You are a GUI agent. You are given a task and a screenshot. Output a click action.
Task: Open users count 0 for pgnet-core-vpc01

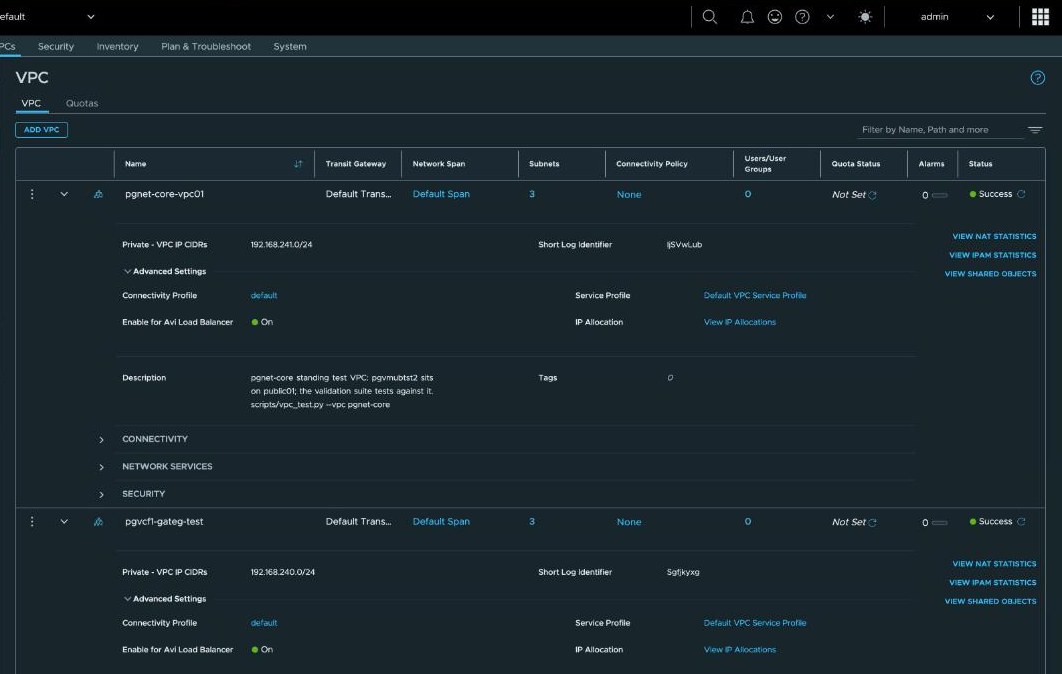coord(748,194)
